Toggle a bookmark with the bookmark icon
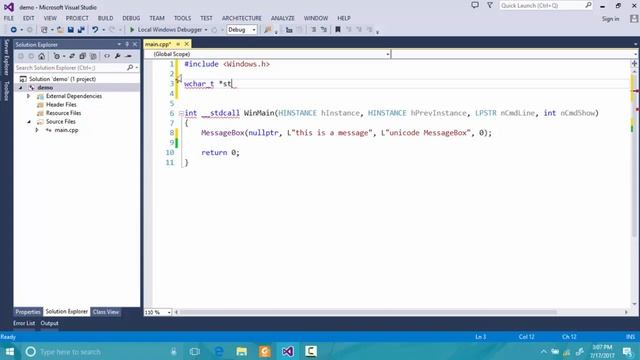 [x=338, y=30]
